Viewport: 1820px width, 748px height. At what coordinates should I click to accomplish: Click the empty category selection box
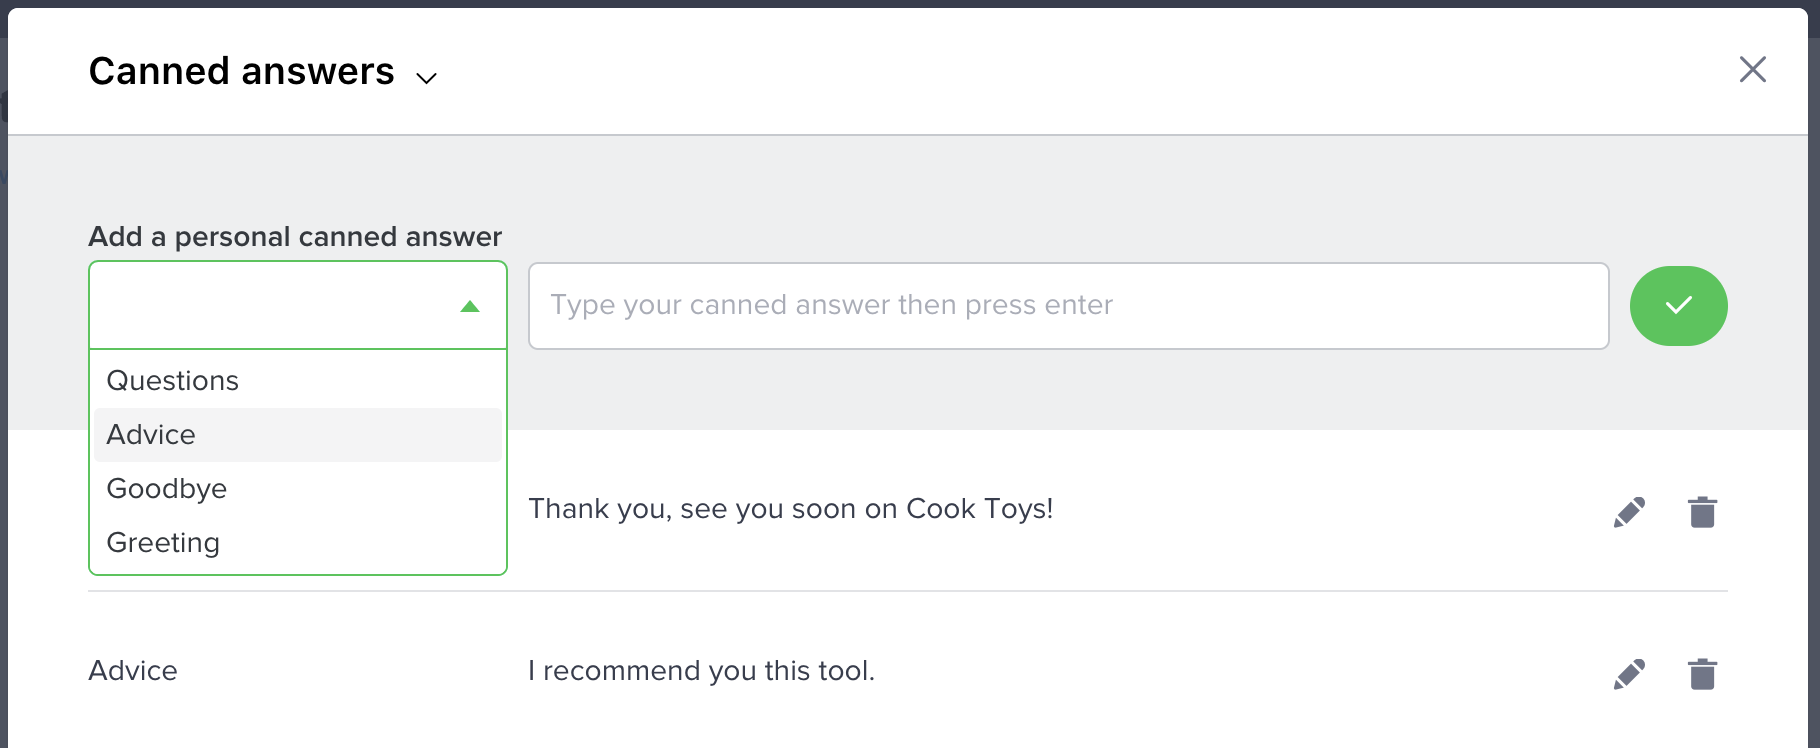(270, 306)
